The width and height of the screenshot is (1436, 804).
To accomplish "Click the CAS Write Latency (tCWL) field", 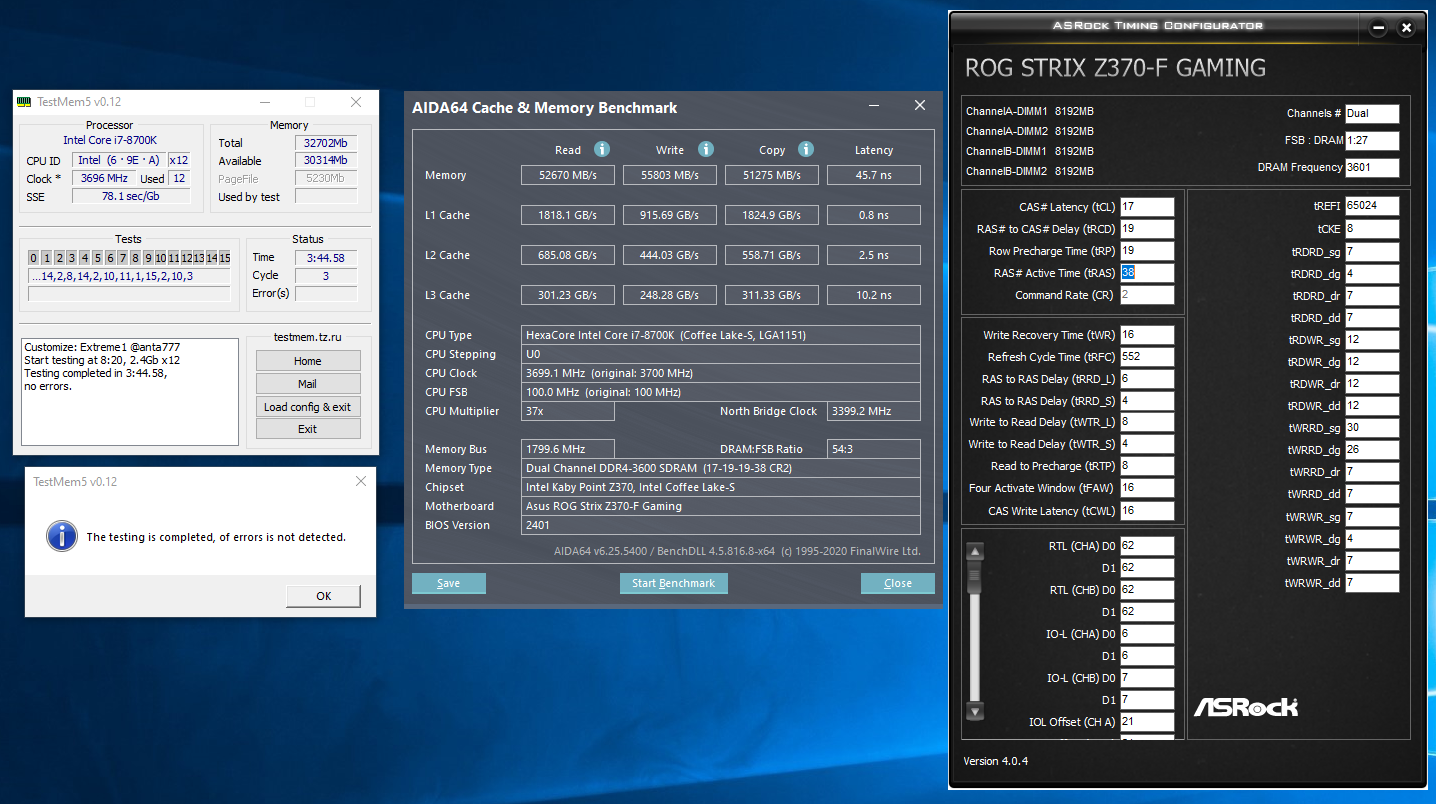I will (1147, 510).
